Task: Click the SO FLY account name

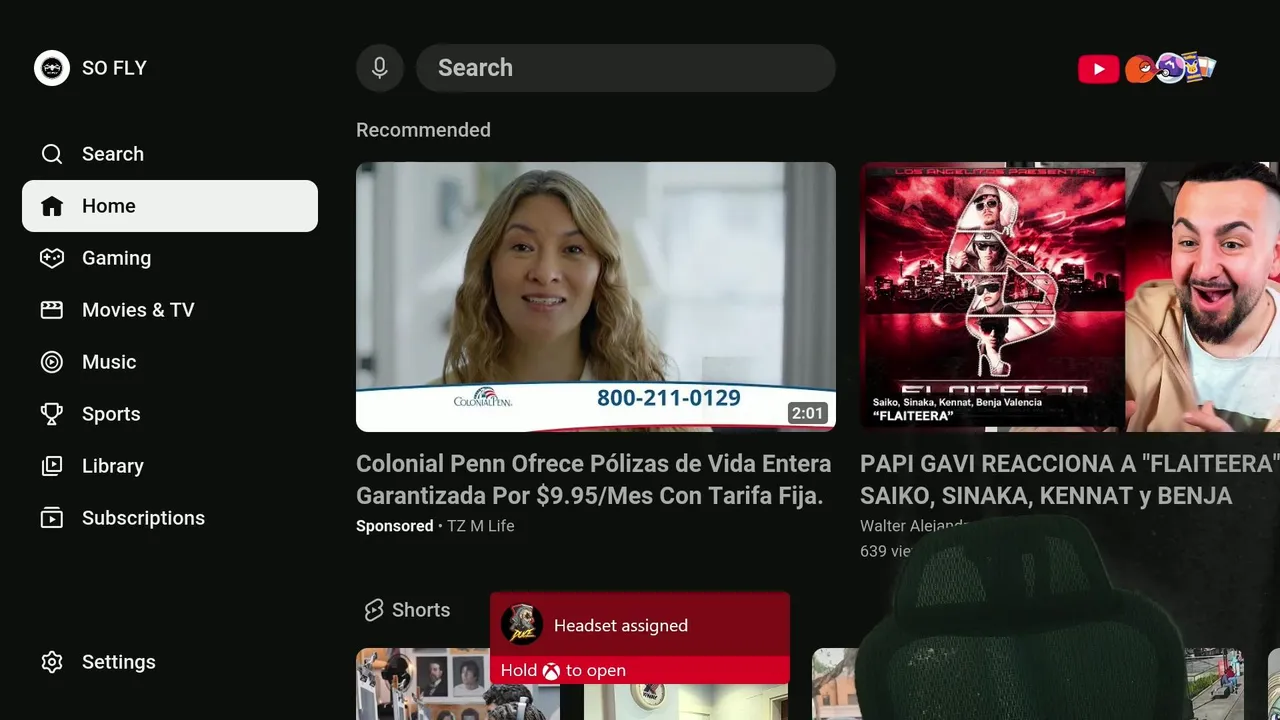Action: coord(114,68)
